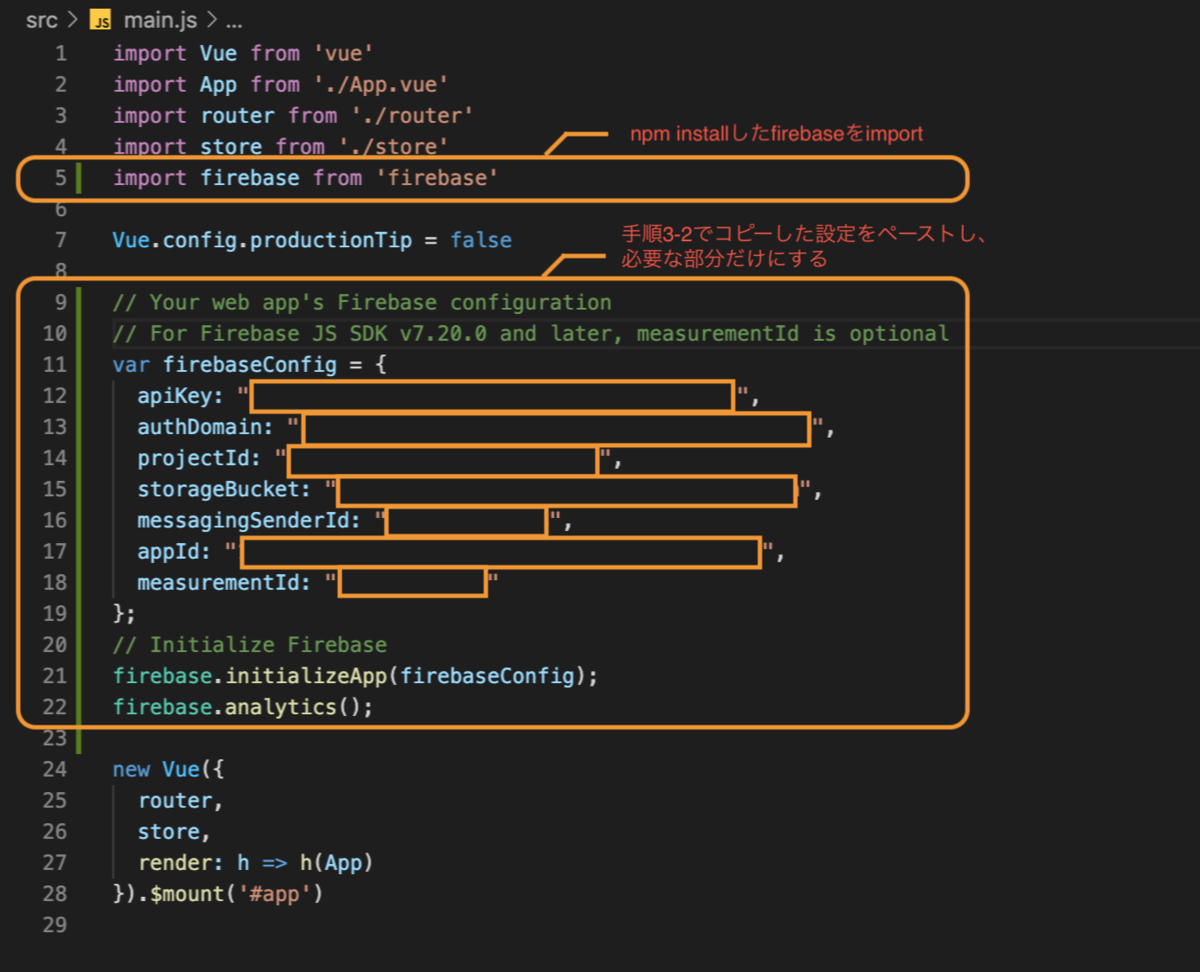Click the './App.vue' import path
The height and width of the screenshot is (972, 1200).
tap(381, 85)
